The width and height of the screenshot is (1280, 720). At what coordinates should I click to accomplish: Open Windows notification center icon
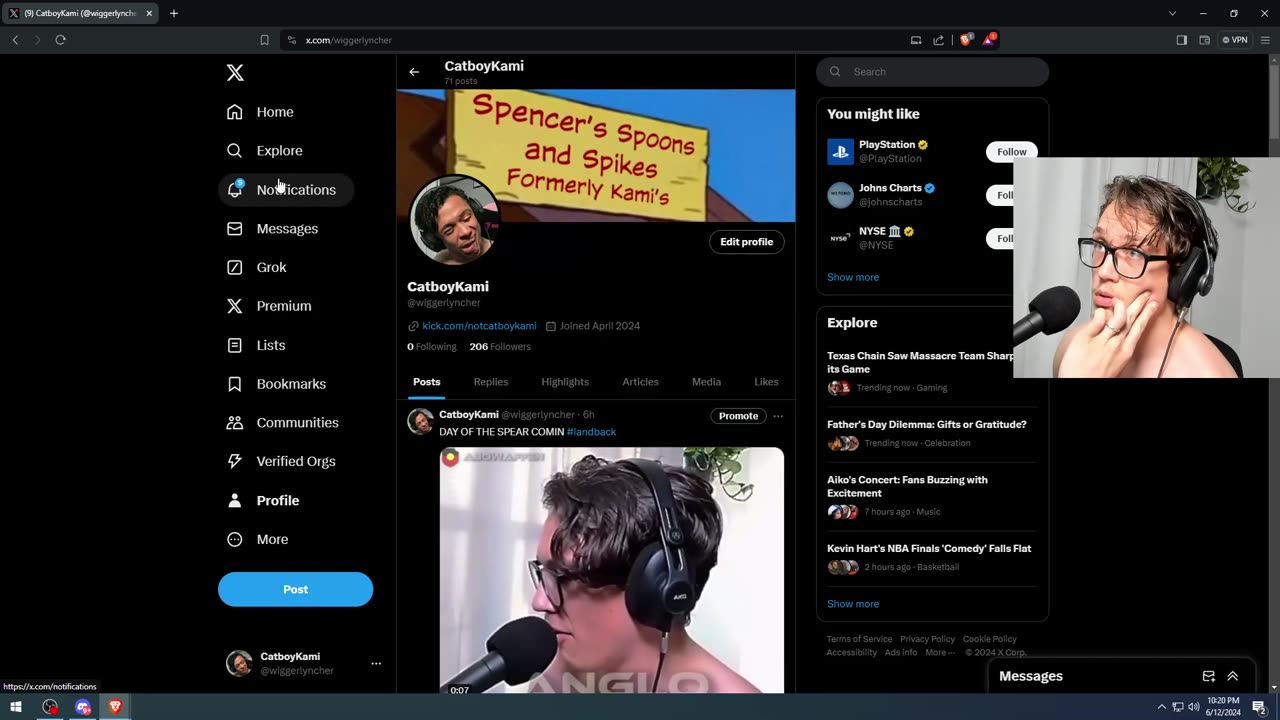coord(1259,707)
